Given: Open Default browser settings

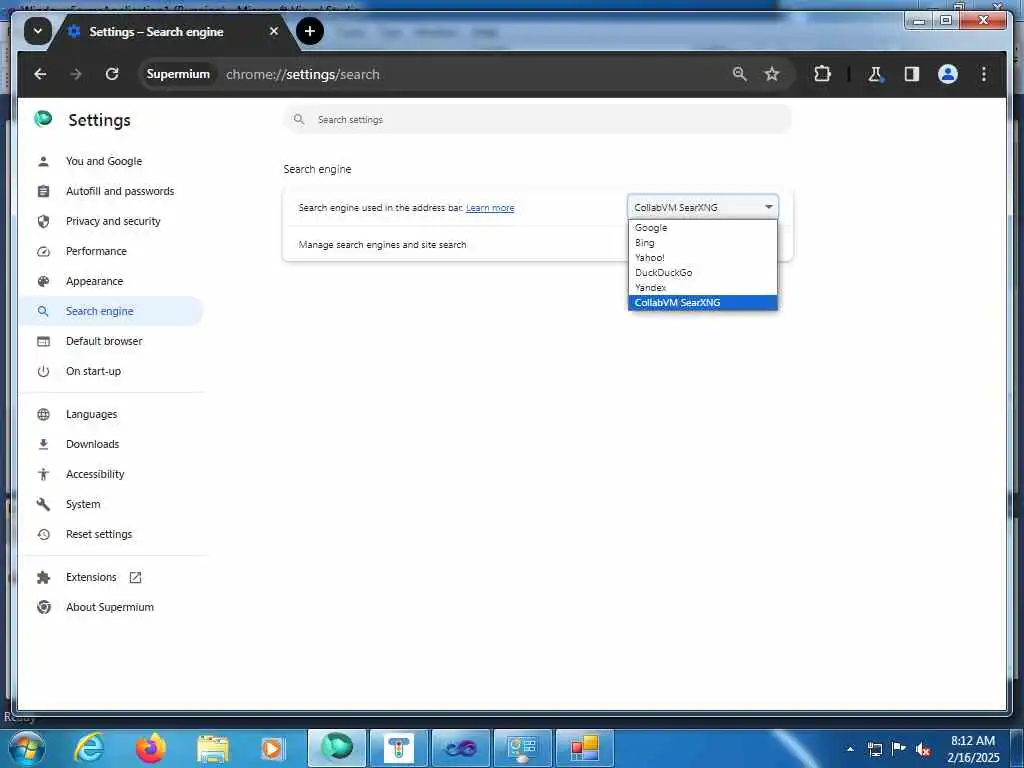Looking at the screenshot, I should (104, 342).
